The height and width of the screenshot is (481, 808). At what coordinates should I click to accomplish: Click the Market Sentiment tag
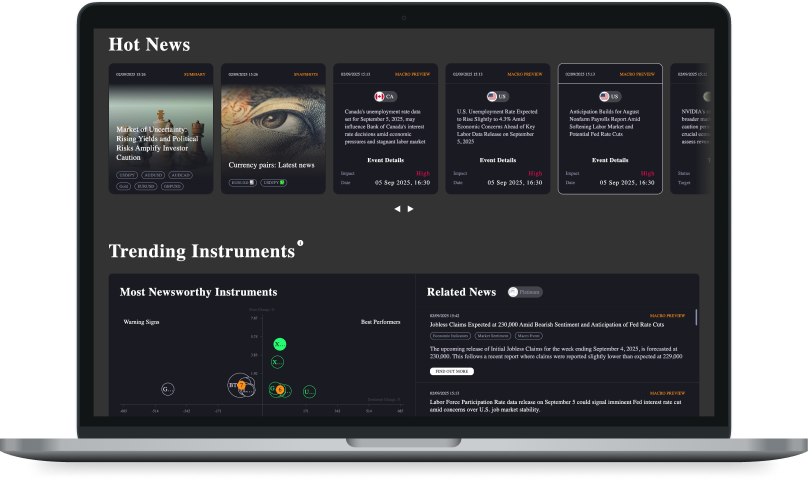pos(494,336)
